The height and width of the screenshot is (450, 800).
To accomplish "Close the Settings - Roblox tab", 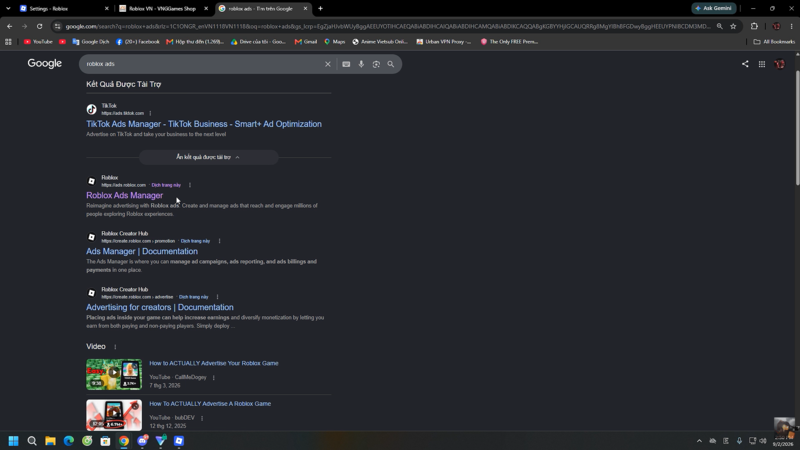I will [x=107, y=8].
